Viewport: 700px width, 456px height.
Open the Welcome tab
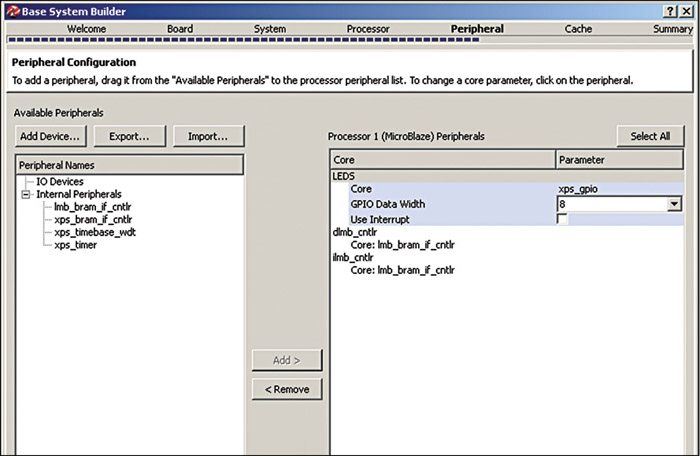(87, 29)
